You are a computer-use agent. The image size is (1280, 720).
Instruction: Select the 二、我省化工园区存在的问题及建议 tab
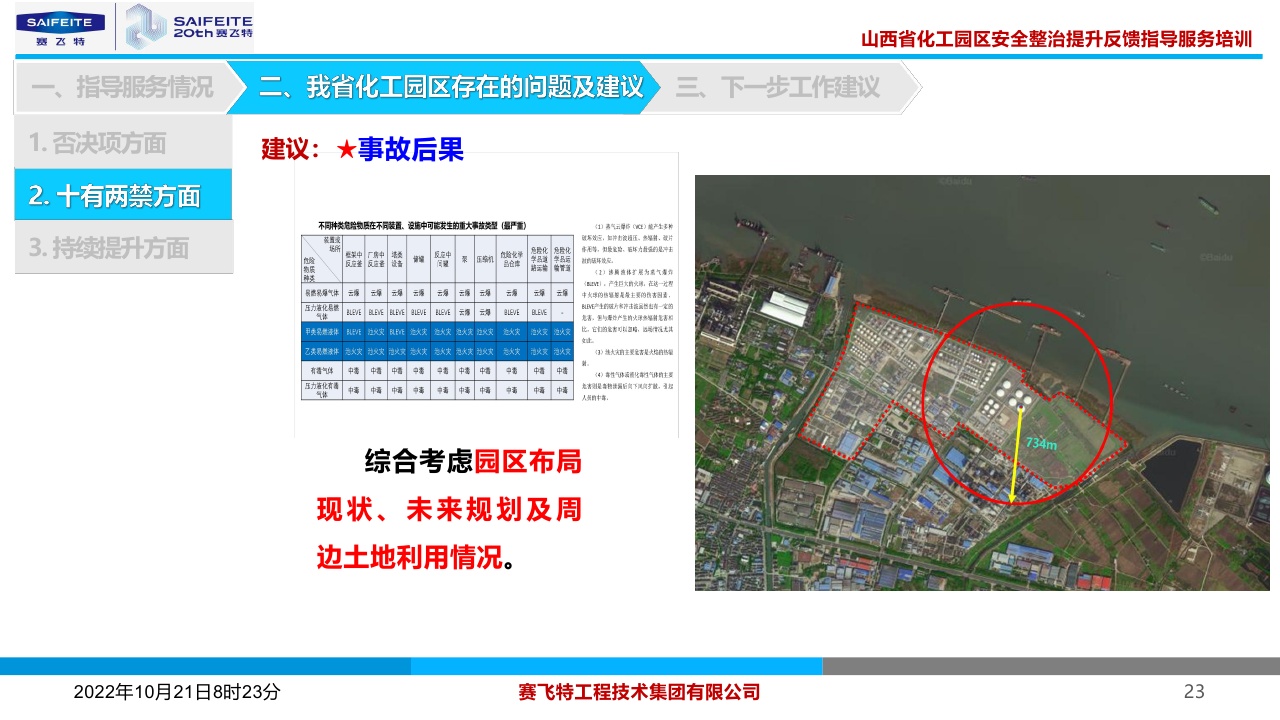coord(450,88)
